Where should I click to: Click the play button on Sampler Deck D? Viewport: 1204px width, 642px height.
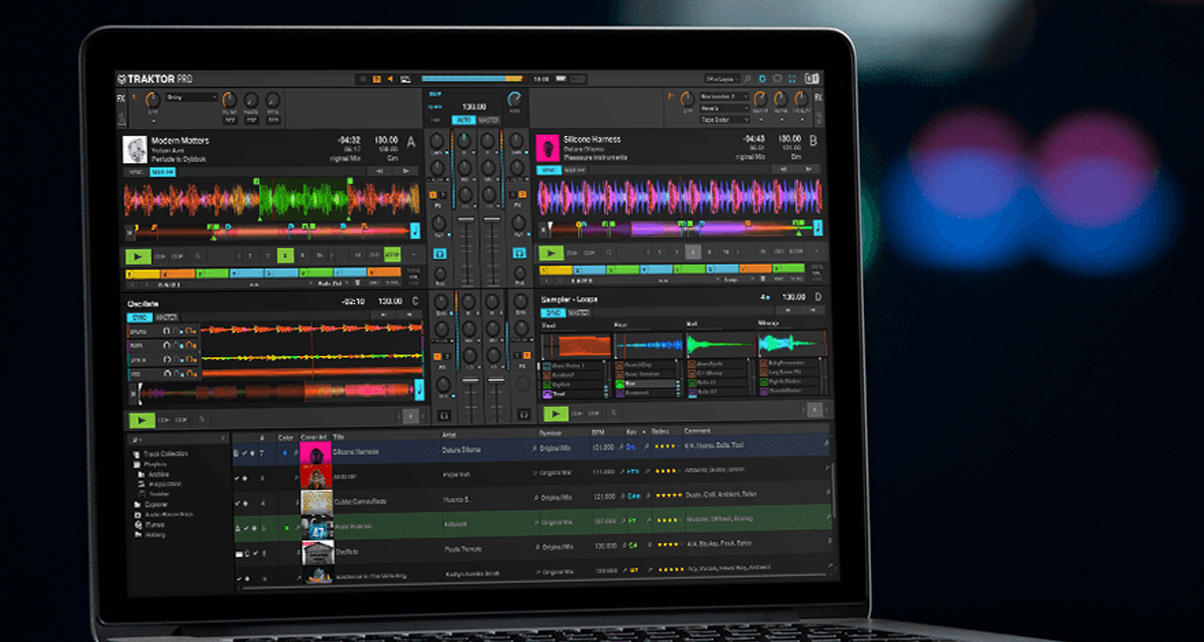[555, 413]
